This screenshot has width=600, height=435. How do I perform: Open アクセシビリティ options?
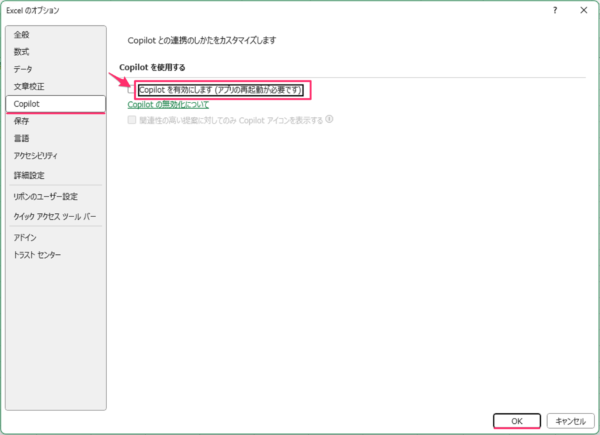pyautogui.click(x=36, y=156)
